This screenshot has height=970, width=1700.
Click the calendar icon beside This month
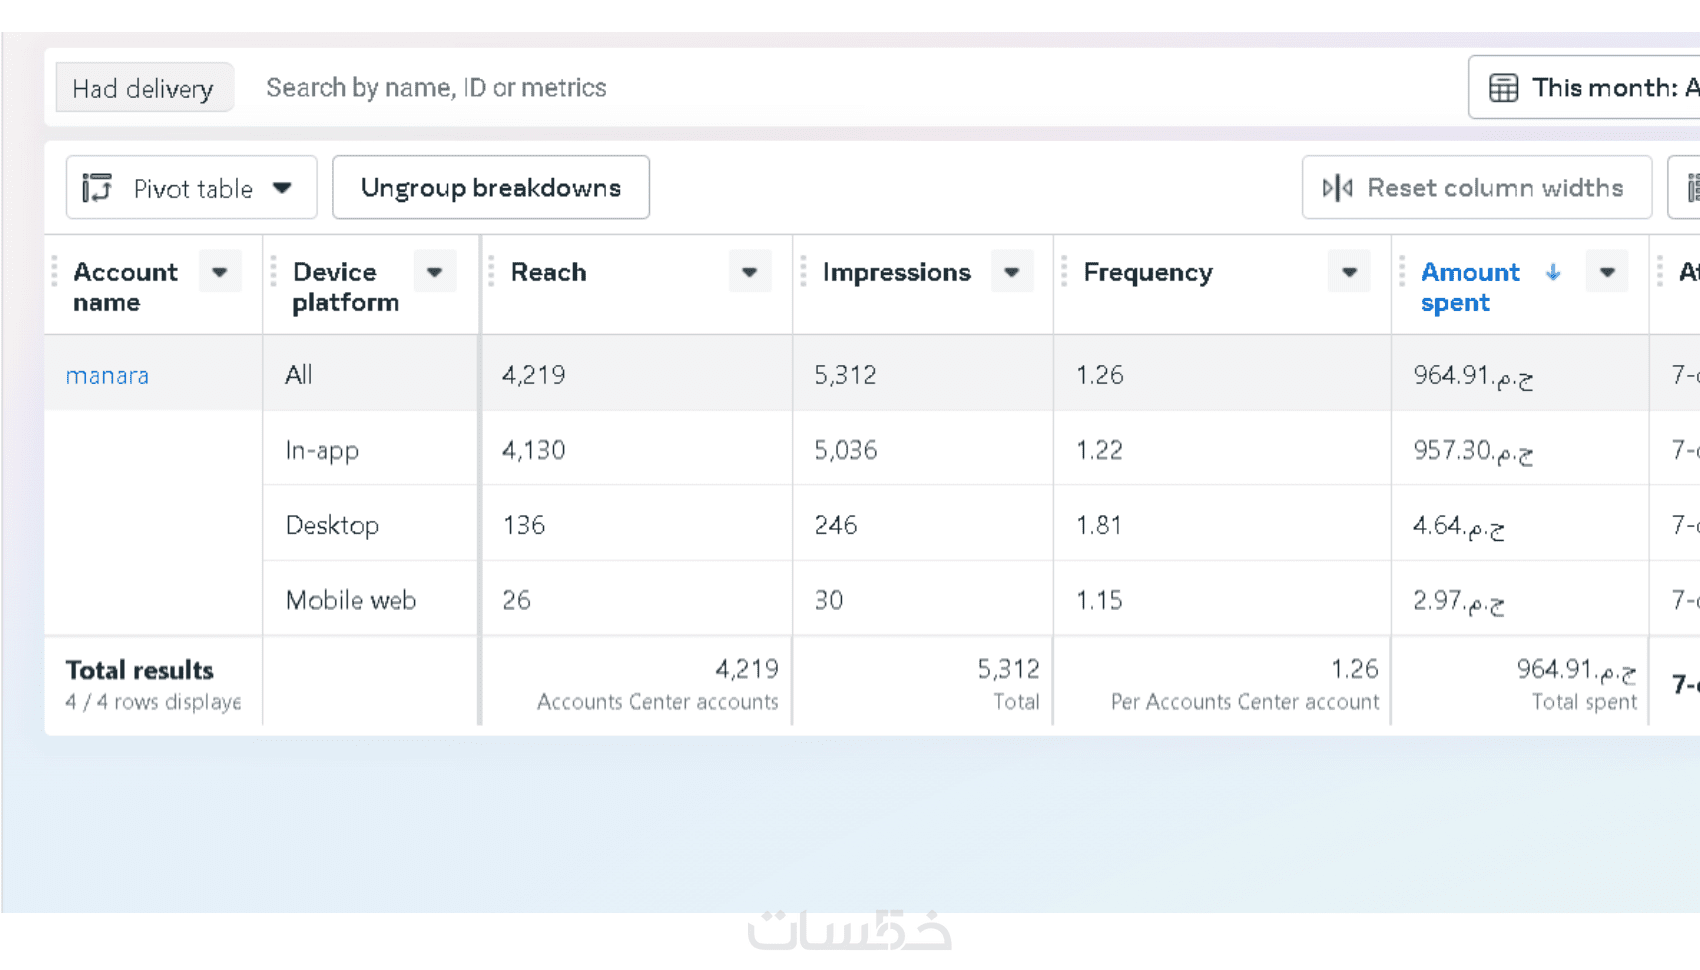pyautogui.click(x=1503, y=88)
